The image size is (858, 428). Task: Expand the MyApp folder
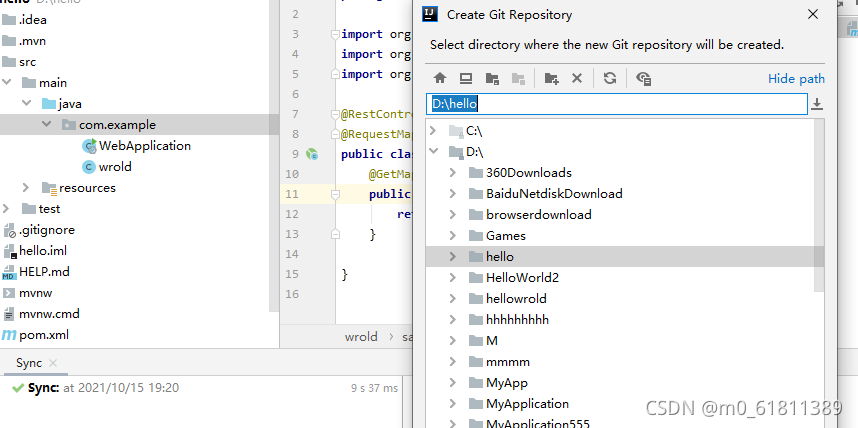click(x=453, y=383)
